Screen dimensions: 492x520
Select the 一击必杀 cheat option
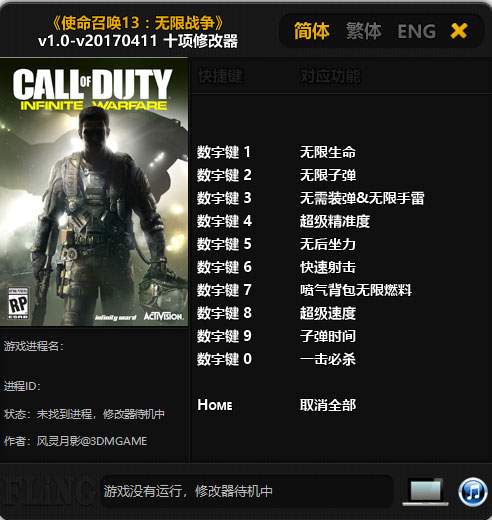coord(328,359)
